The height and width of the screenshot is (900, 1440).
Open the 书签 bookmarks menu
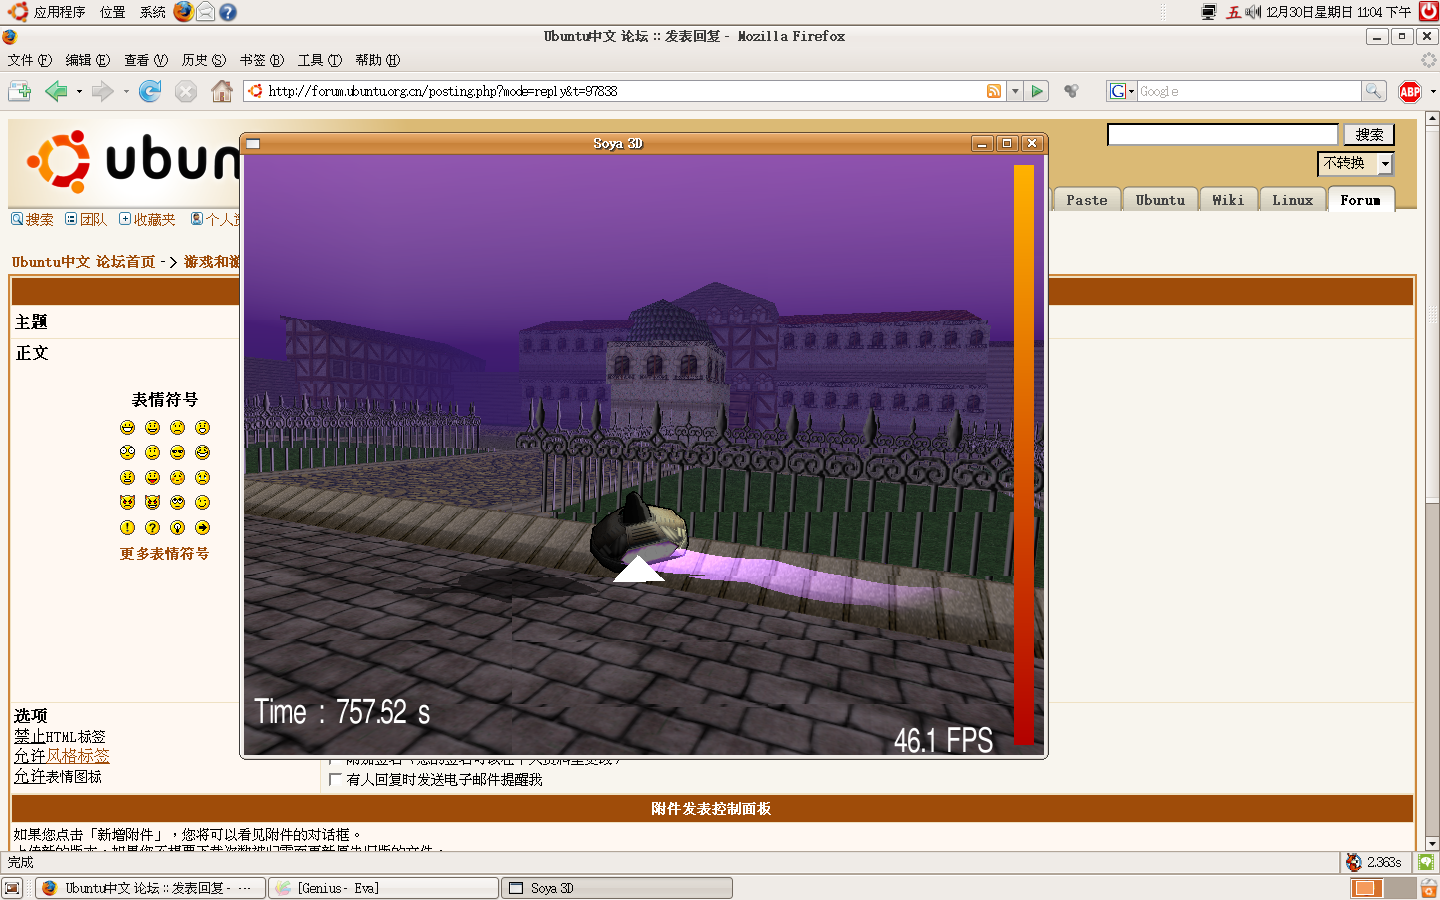[262, 60]
